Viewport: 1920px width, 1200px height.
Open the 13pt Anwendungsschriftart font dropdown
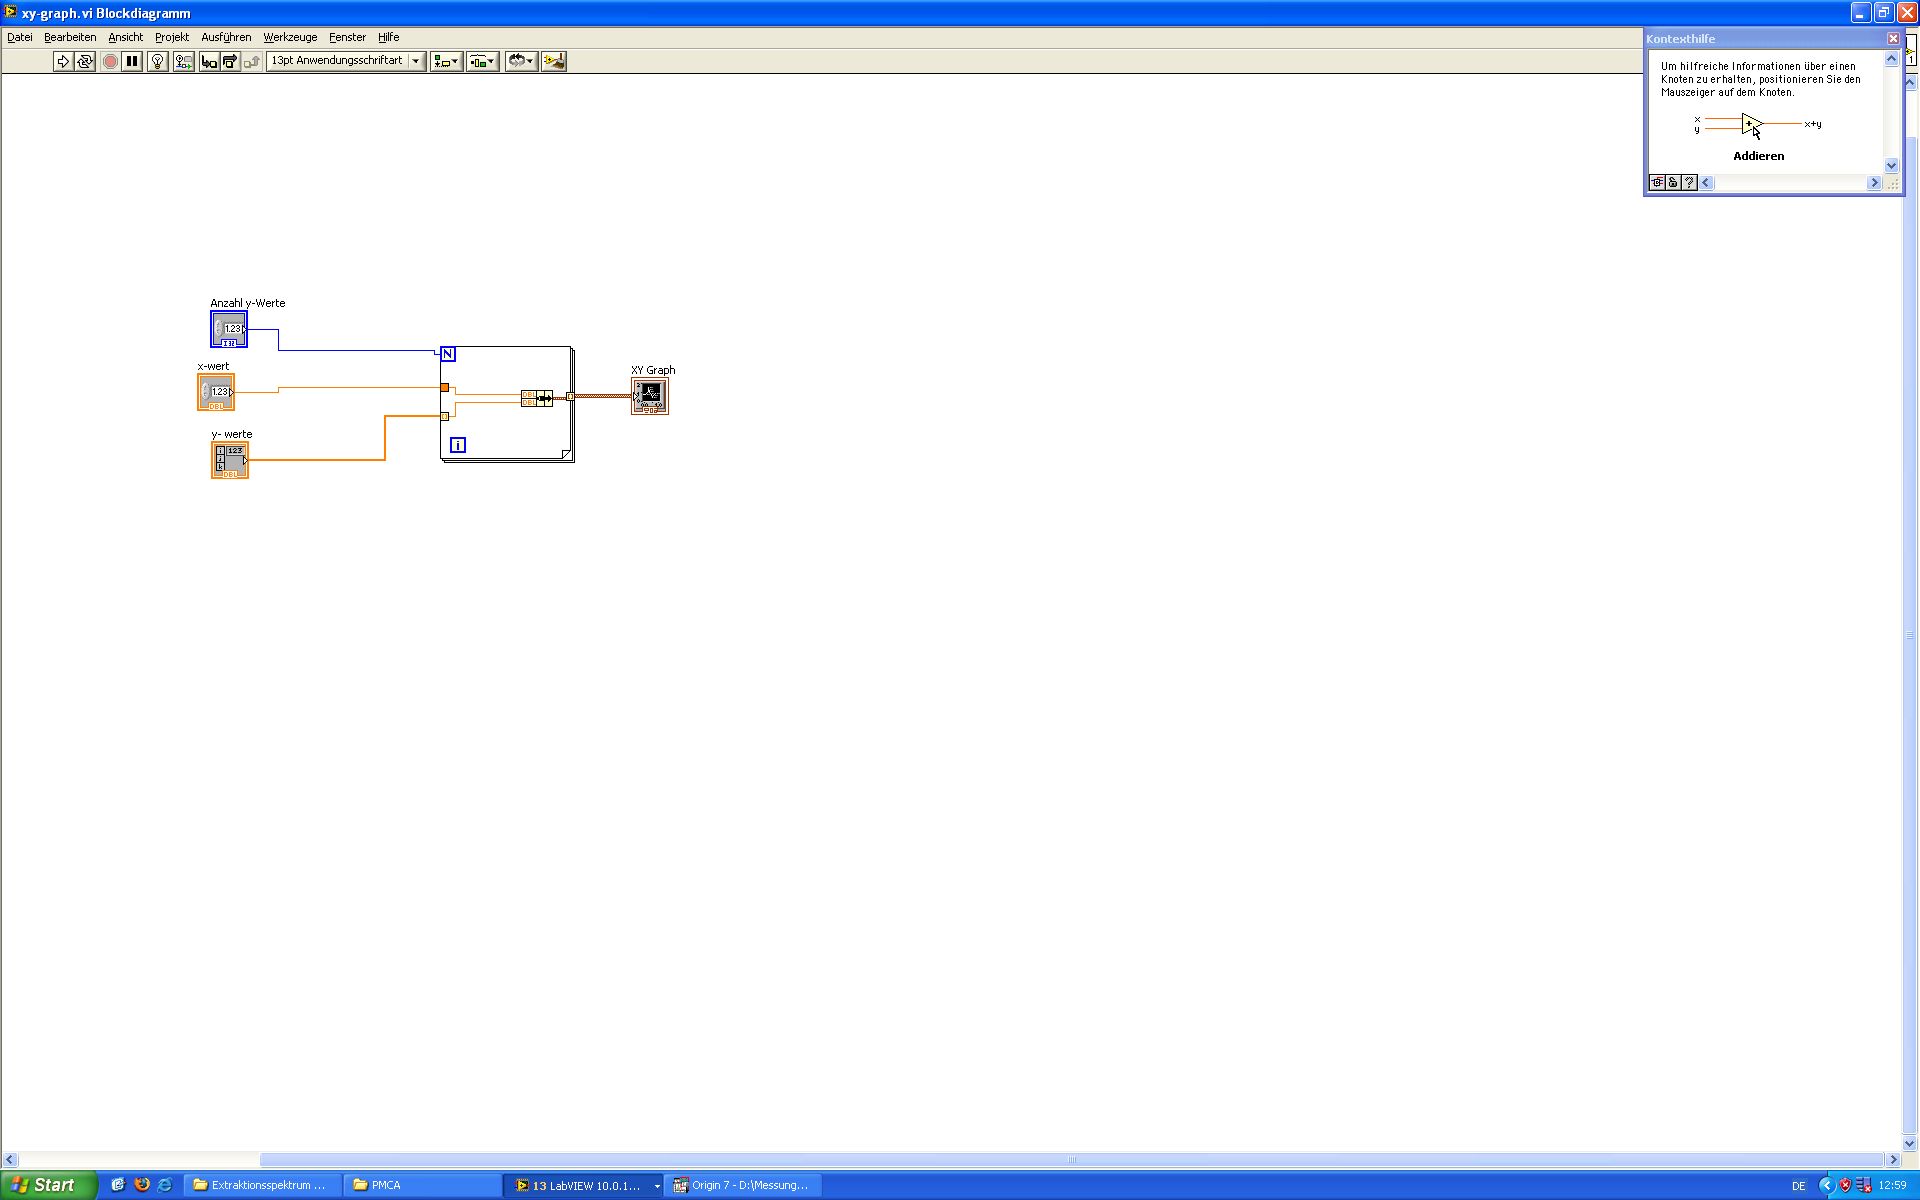click(x=346, y=62)
